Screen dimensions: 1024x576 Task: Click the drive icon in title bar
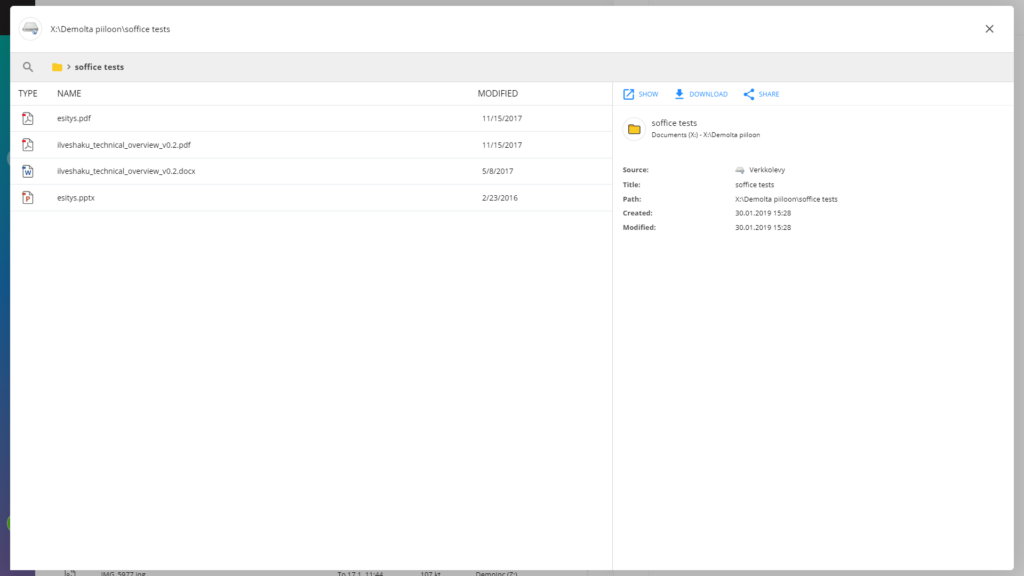point(31,29)
